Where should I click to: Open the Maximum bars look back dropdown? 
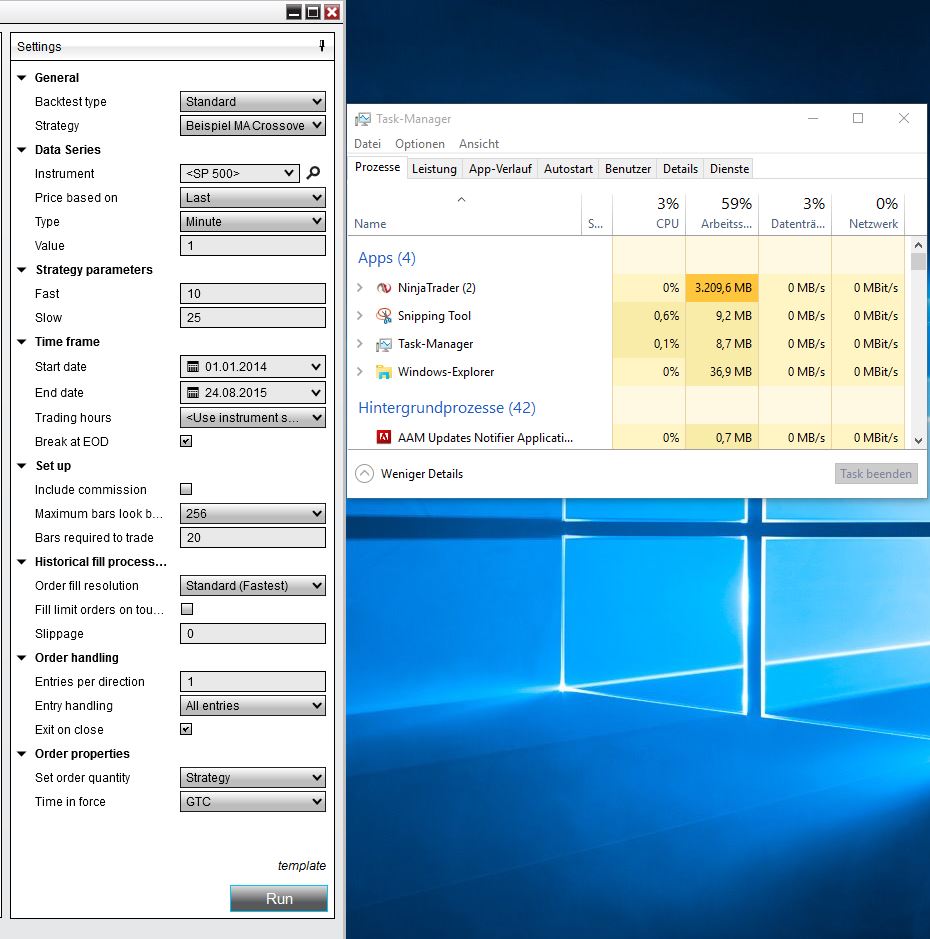tap(253, 513)
